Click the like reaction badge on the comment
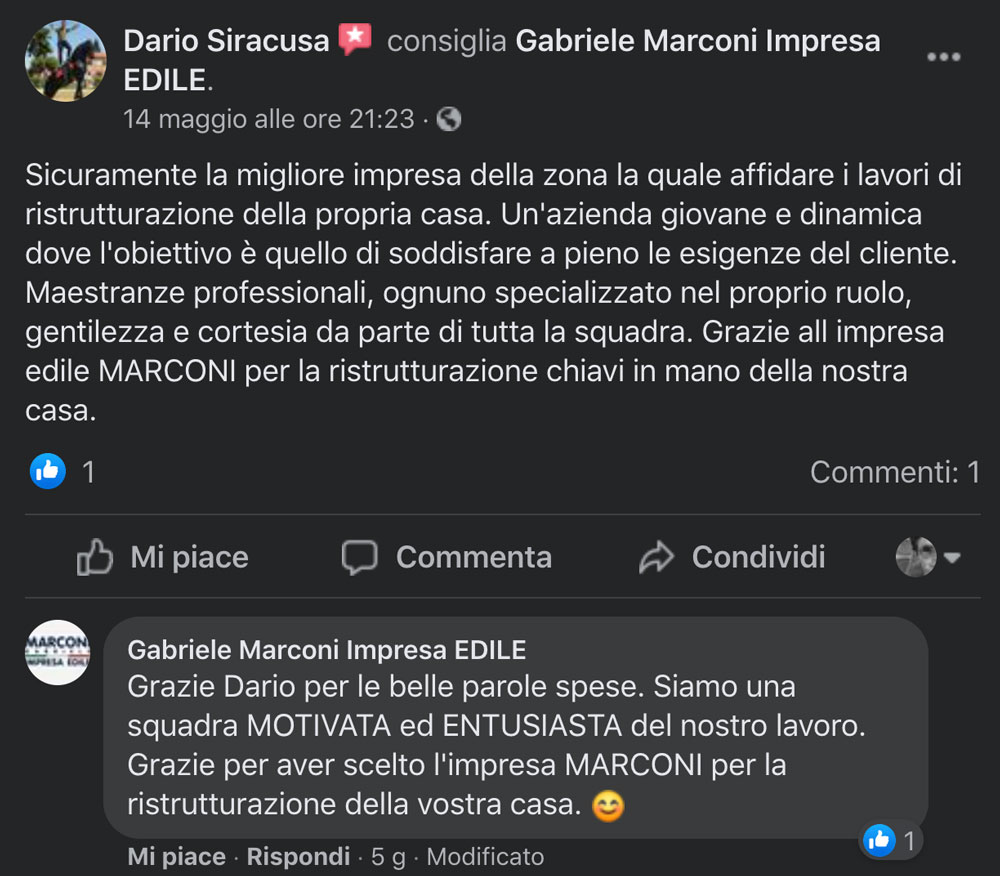 (890, 840)
